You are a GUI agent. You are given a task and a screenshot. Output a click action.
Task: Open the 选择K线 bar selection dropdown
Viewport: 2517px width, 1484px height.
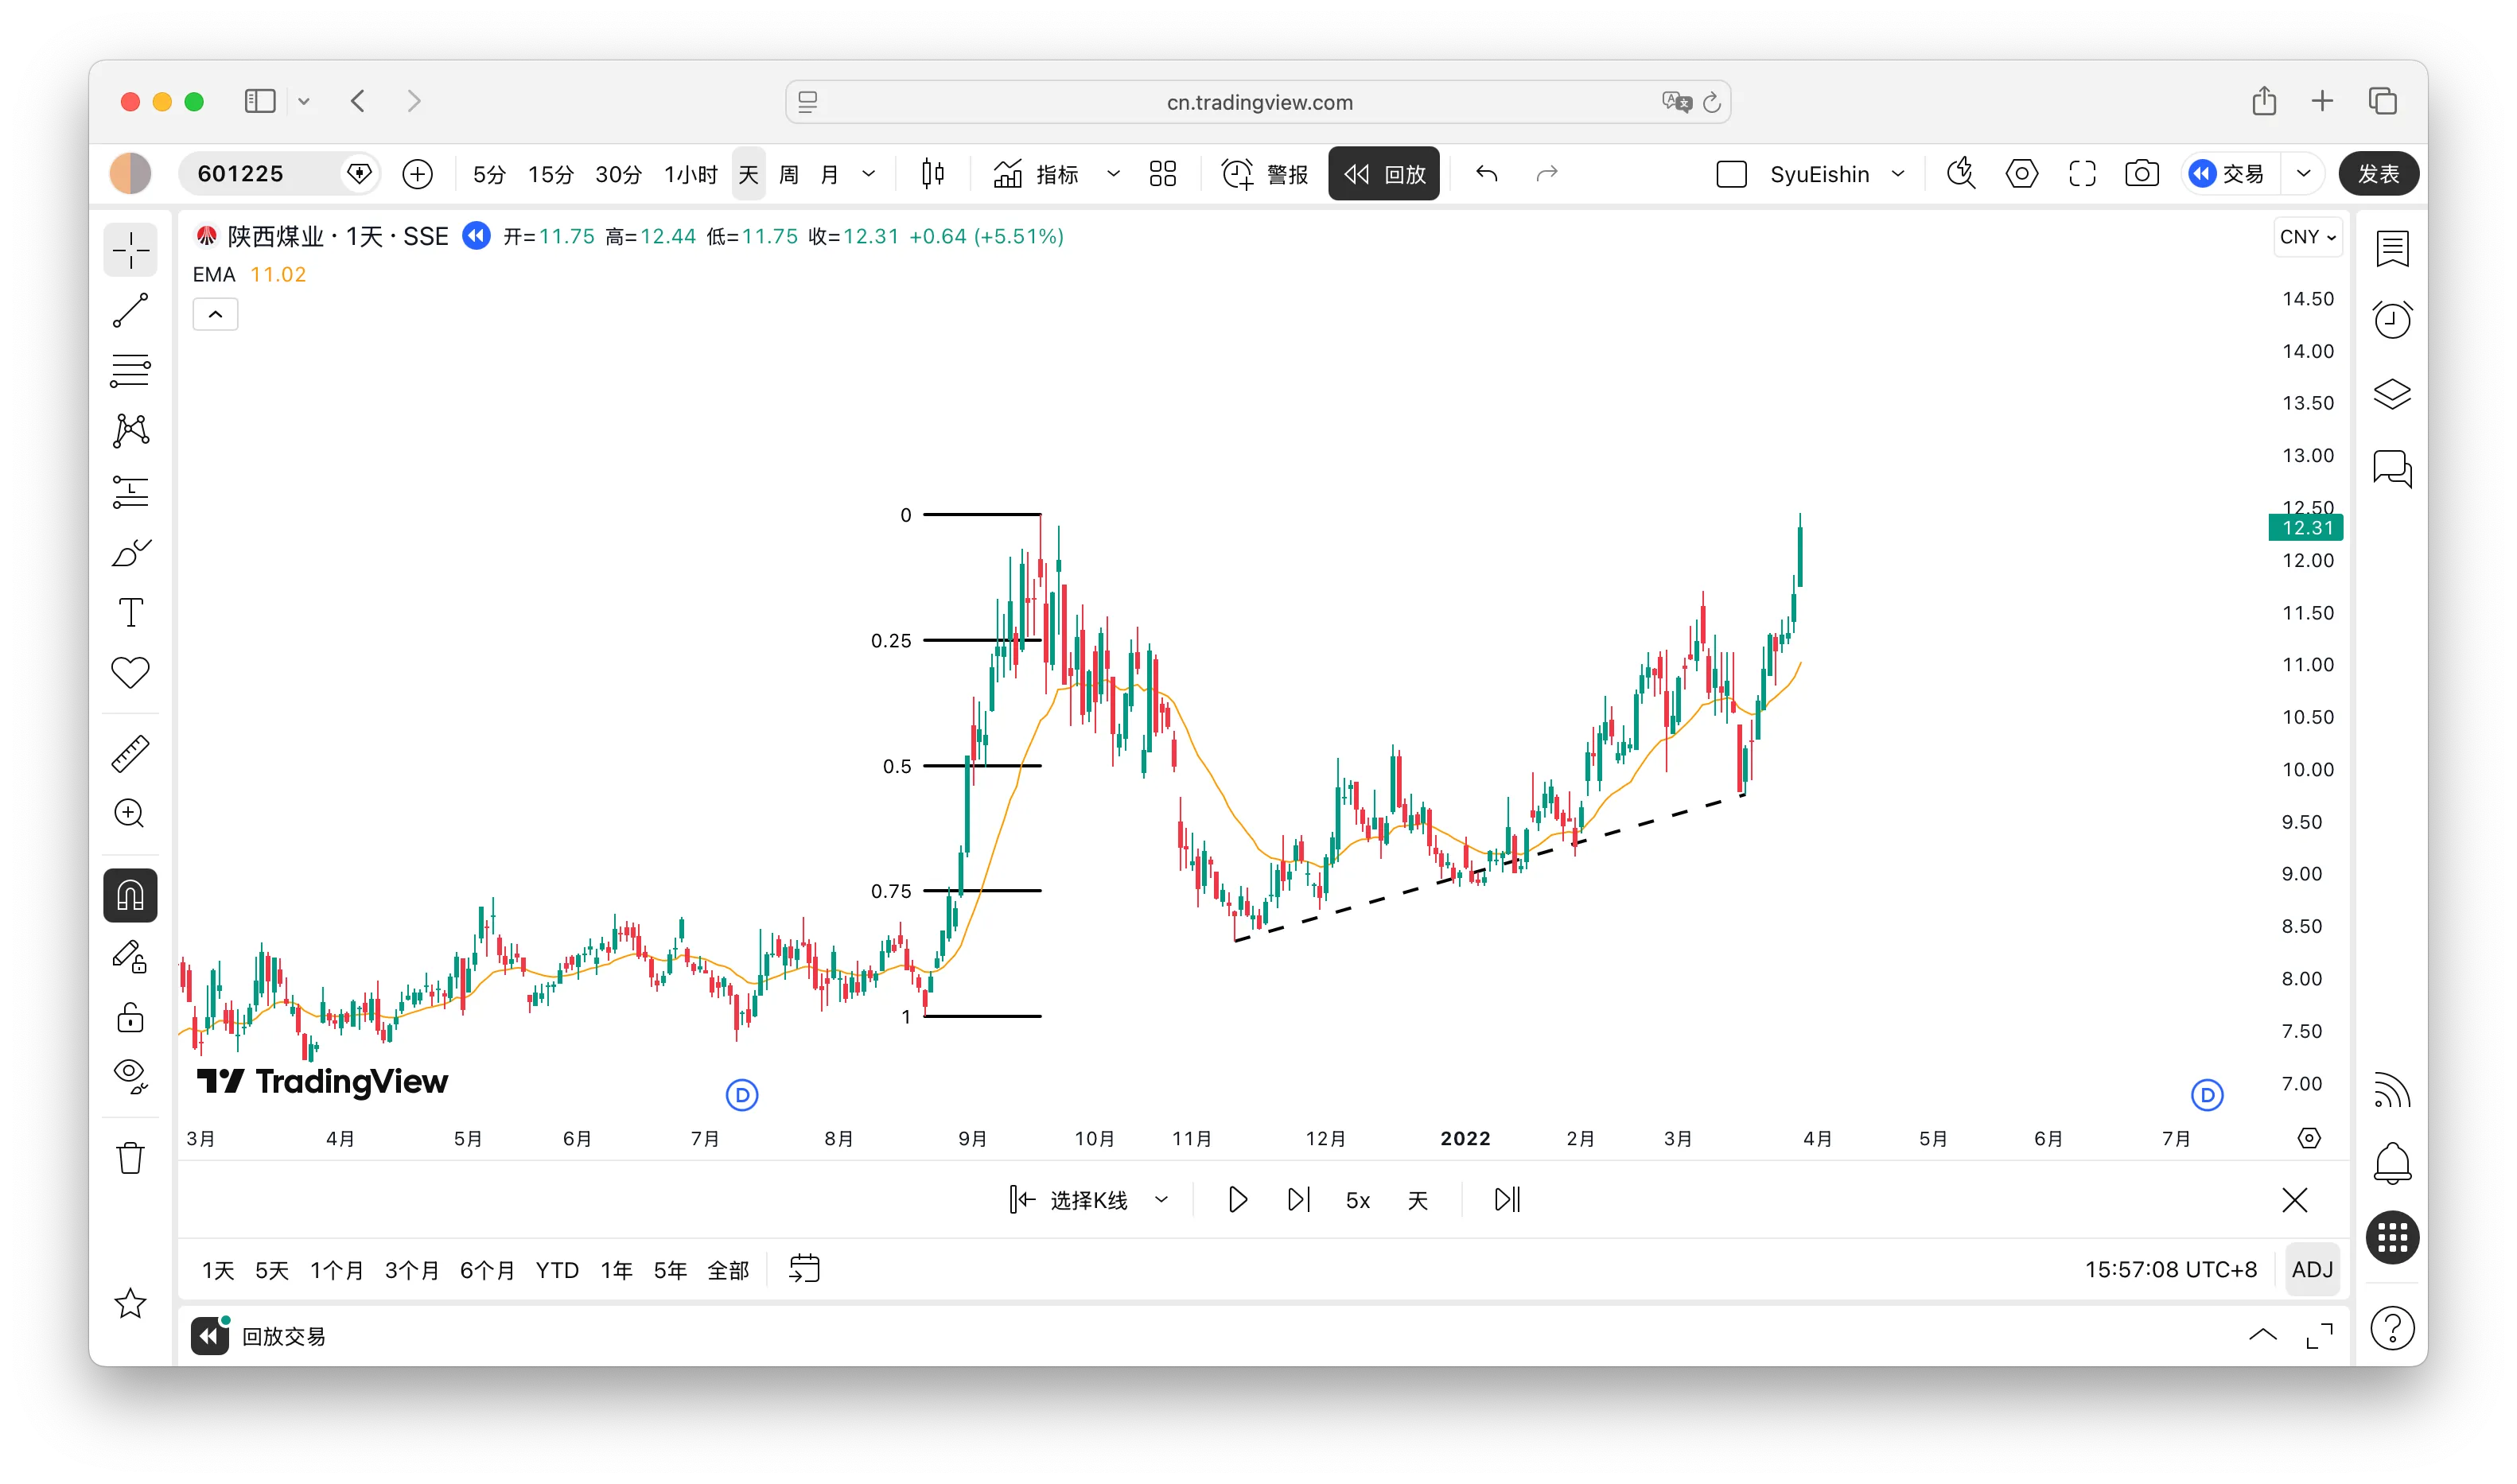coord(1089,1200)
